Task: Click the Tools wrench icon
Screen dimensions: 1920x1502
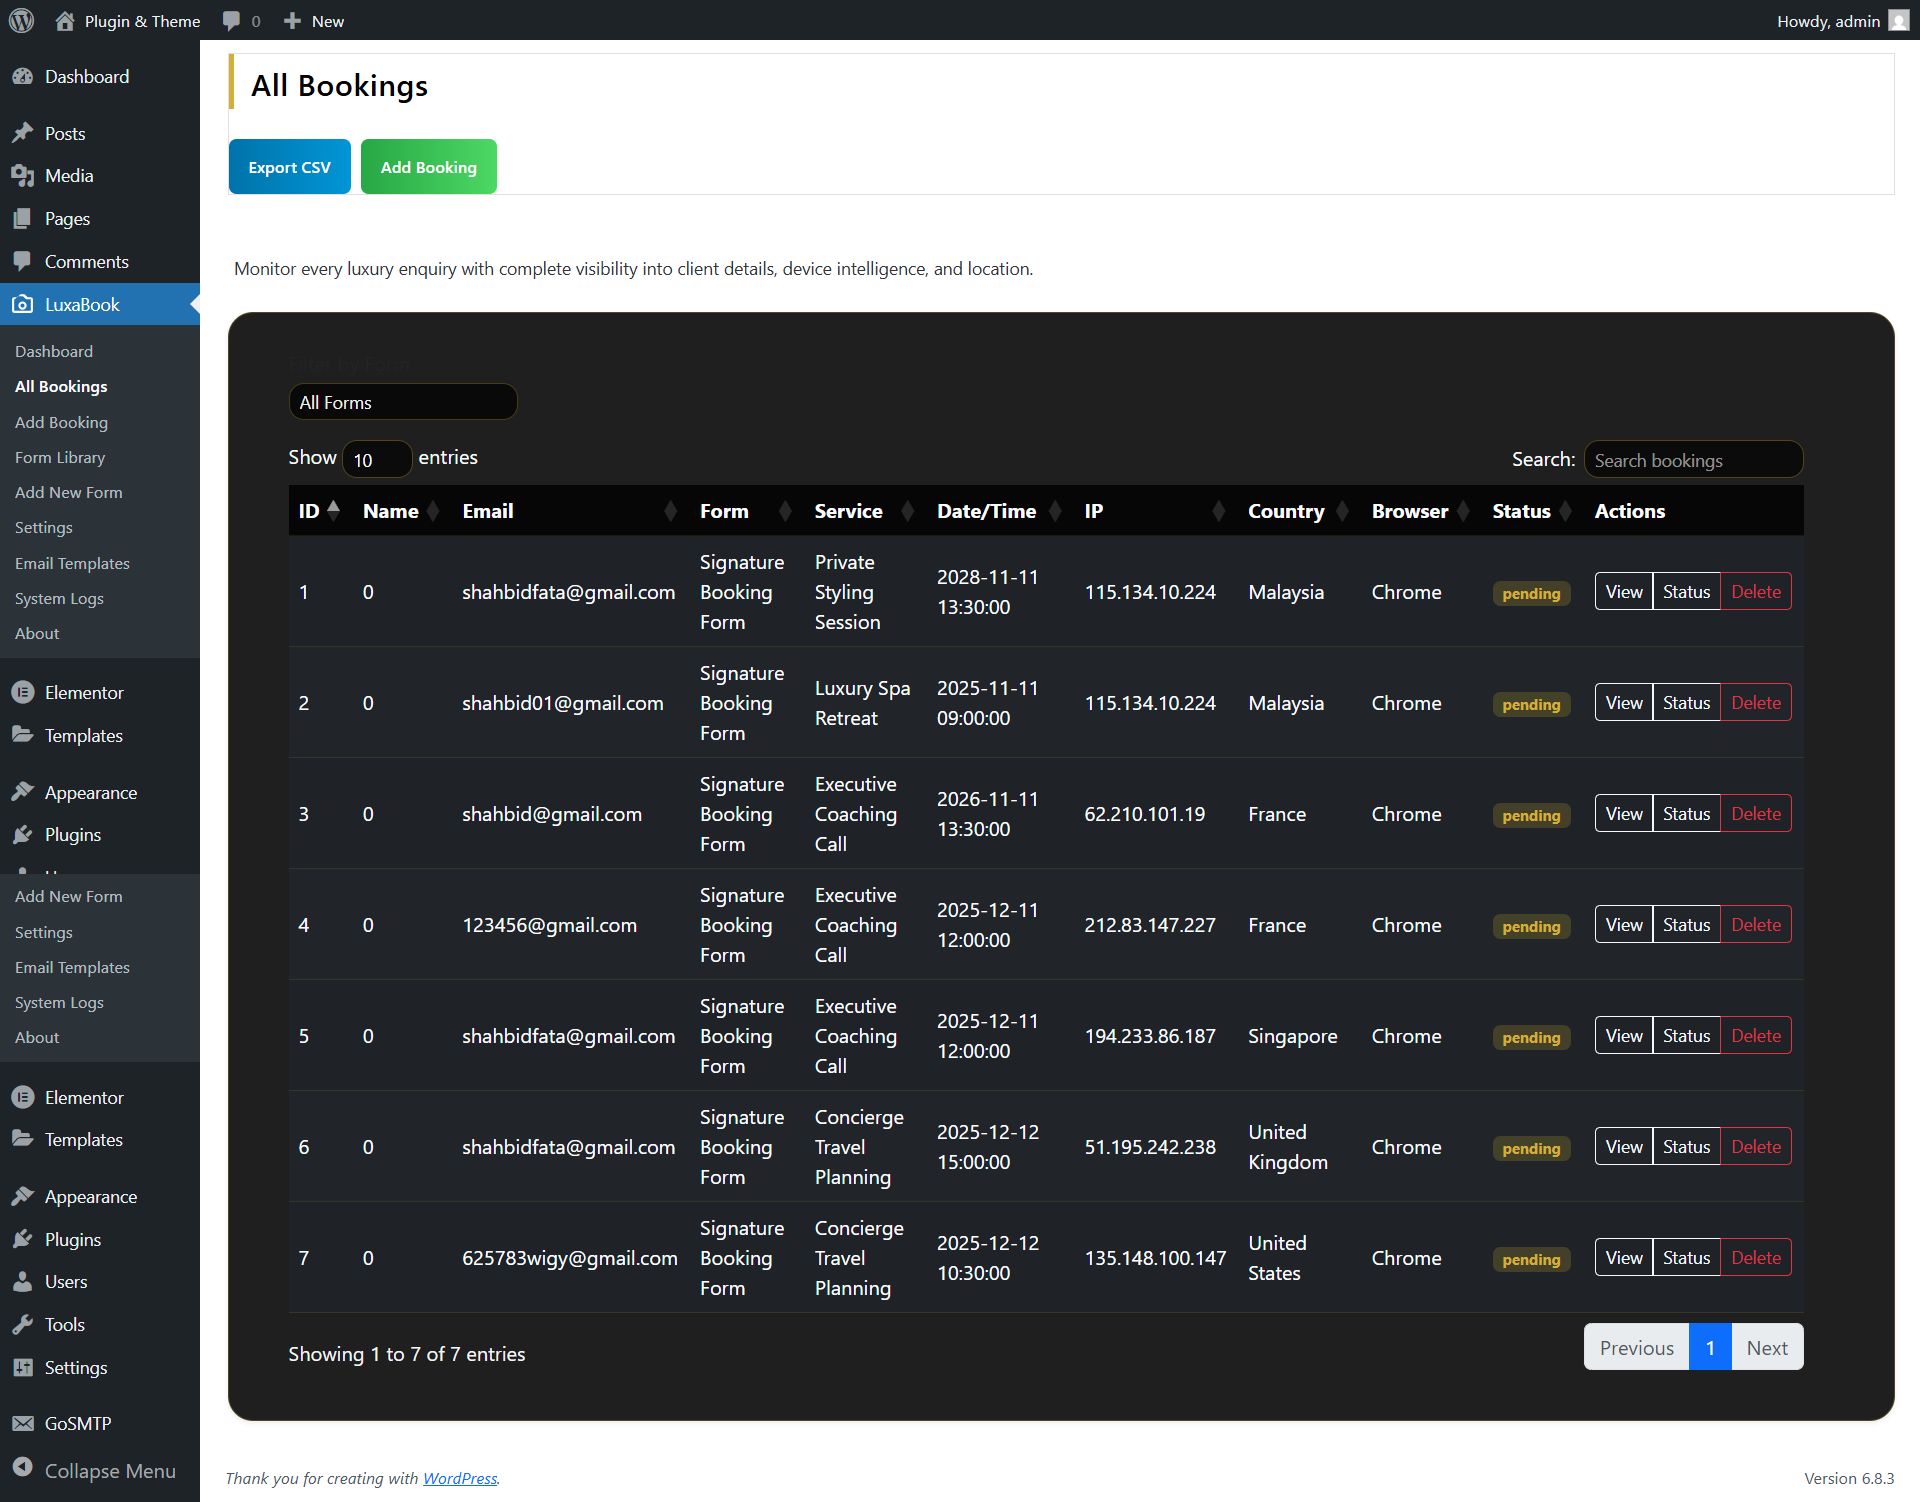Action: [x=22, y=1324]
